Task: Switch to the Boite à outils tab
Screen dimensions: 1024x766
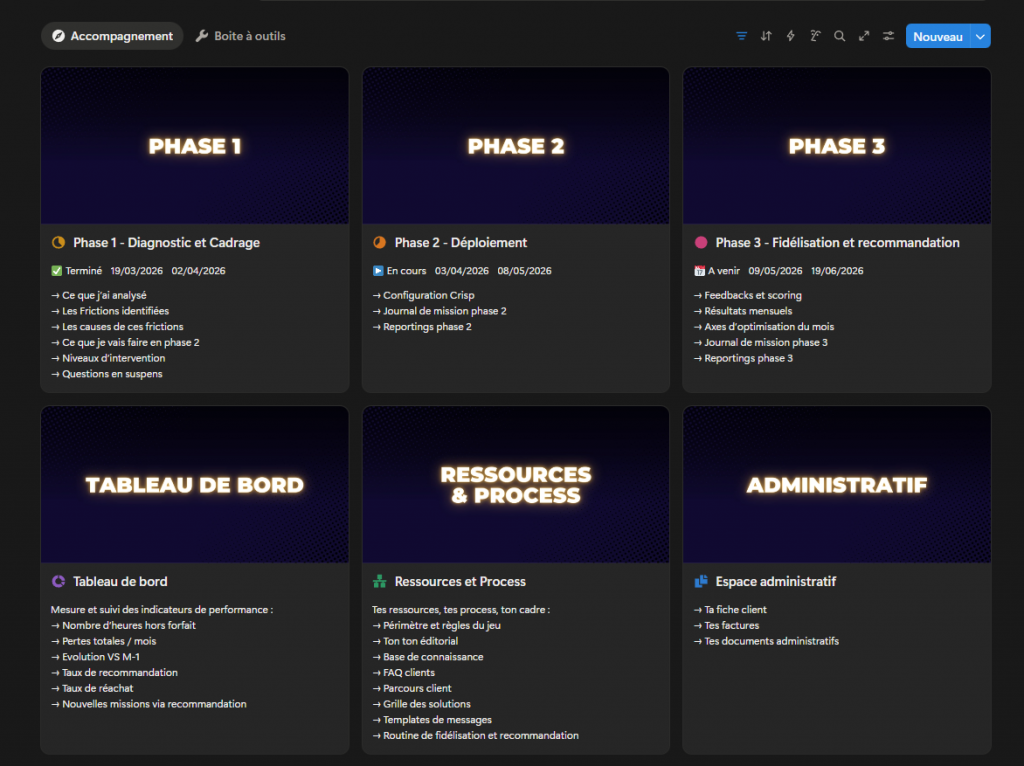Action: coord(240,36)
